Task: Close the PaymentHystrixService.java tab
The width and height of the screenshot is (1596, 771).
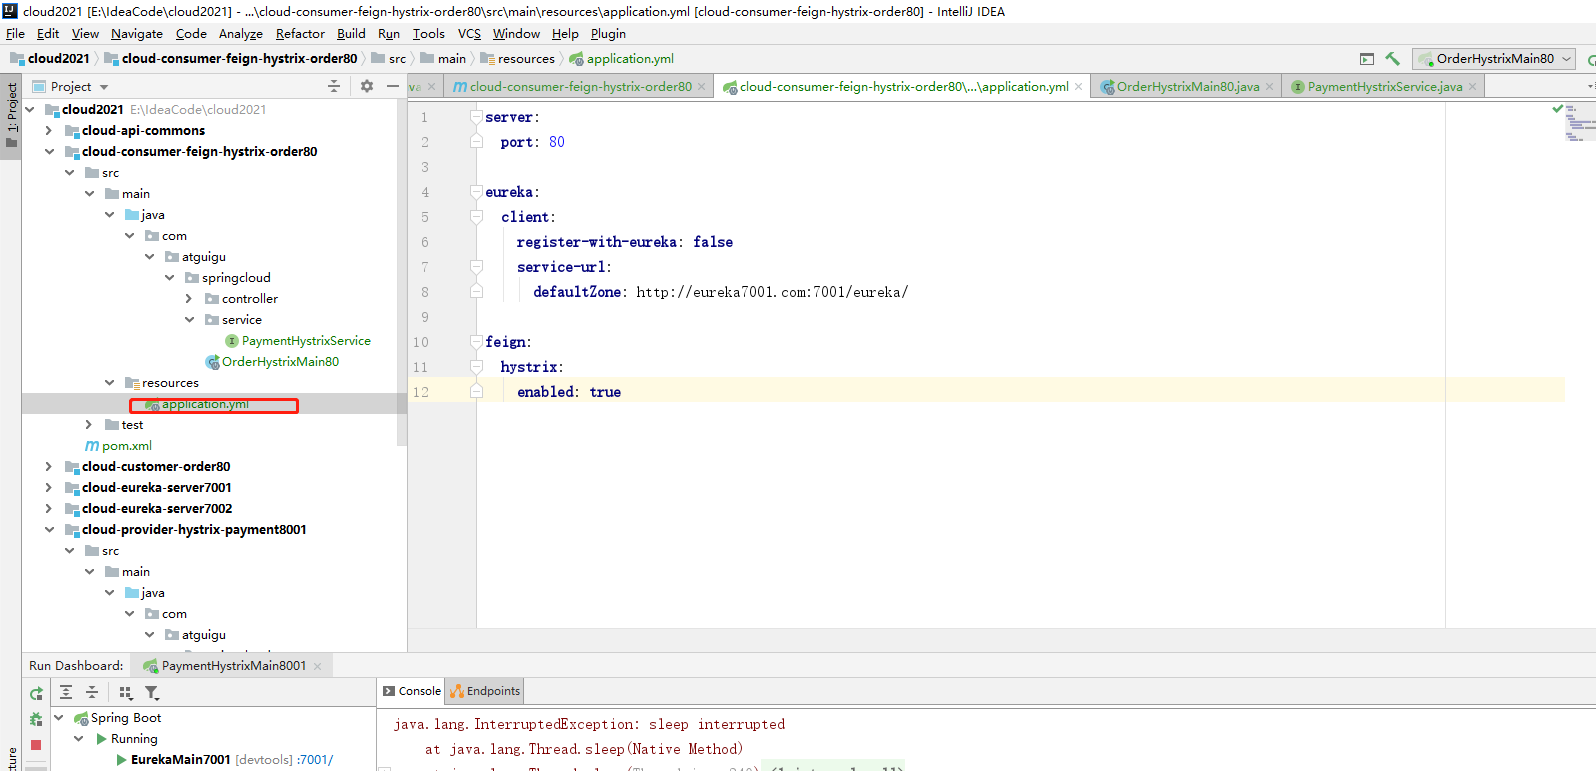Action: 1472,87
